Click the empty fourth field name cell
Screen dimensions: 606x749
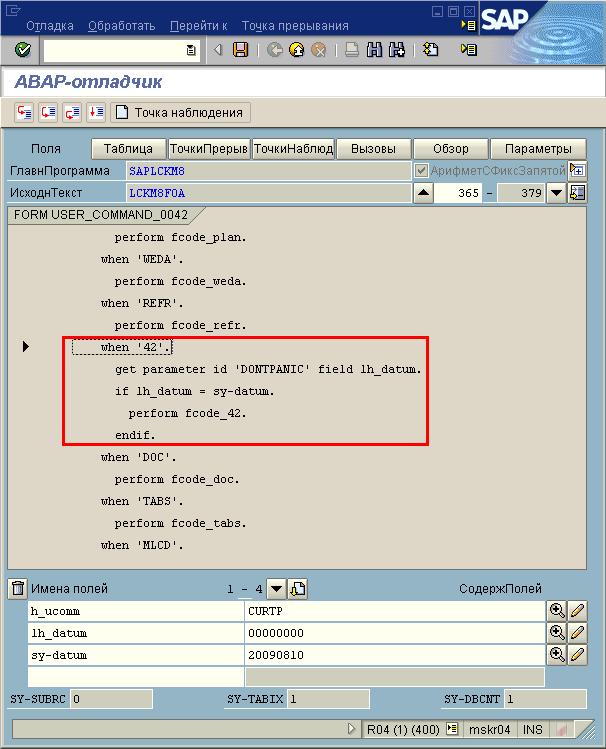[x=136, y=677]
